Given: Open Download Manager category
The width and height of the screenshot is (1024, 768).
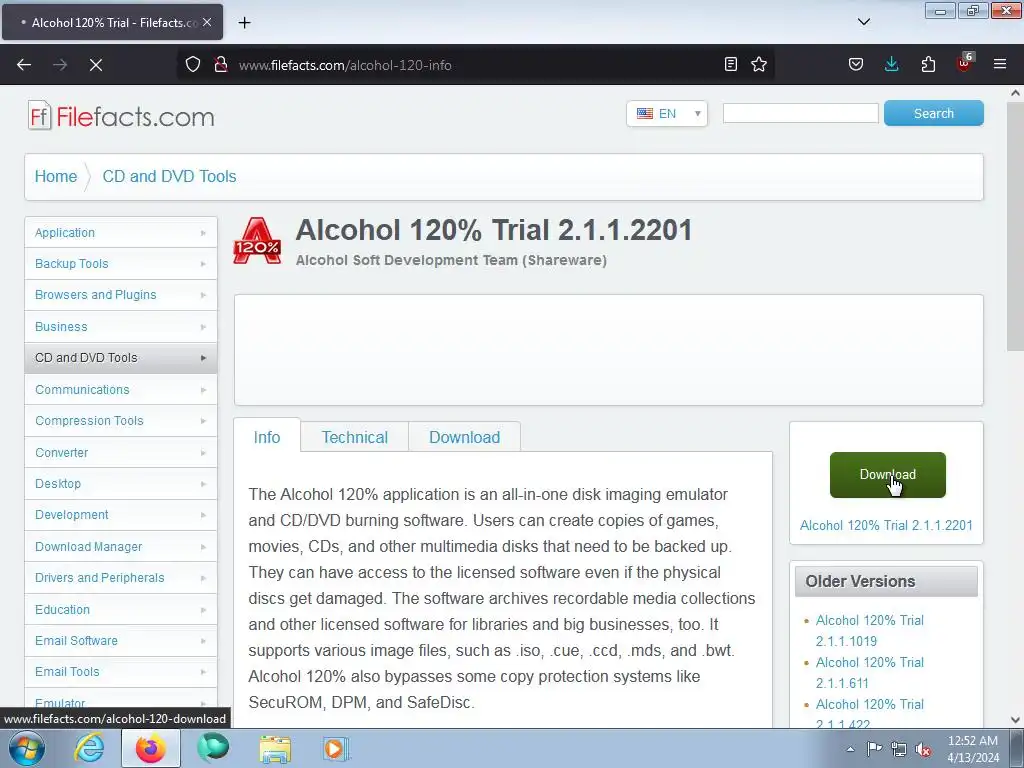Looking at the screenshot, I should pos(121,547).
